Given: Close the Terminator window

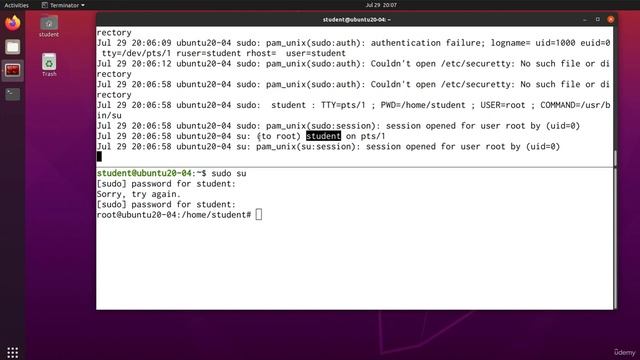Looking at the screenshot, I should coord(611,20).
